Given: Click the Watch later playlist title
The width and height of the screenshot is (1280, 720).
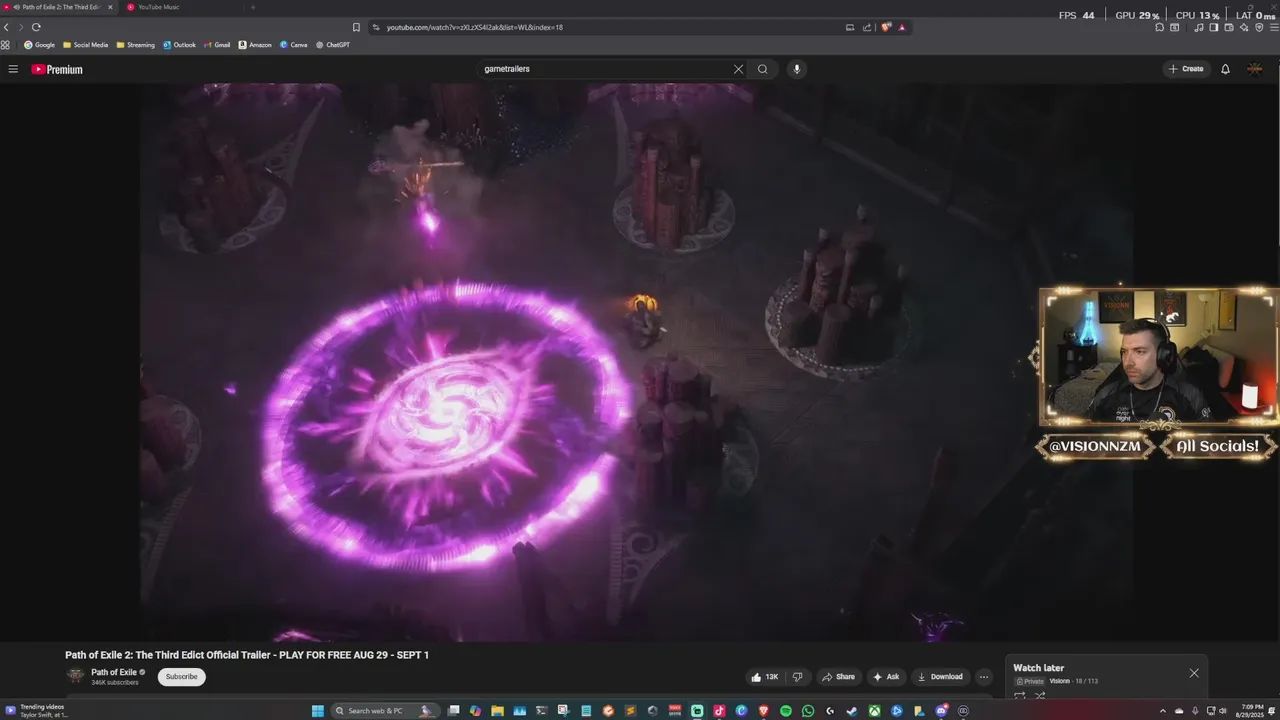Looking at the screenshot, I should (x=1038, y=668).
